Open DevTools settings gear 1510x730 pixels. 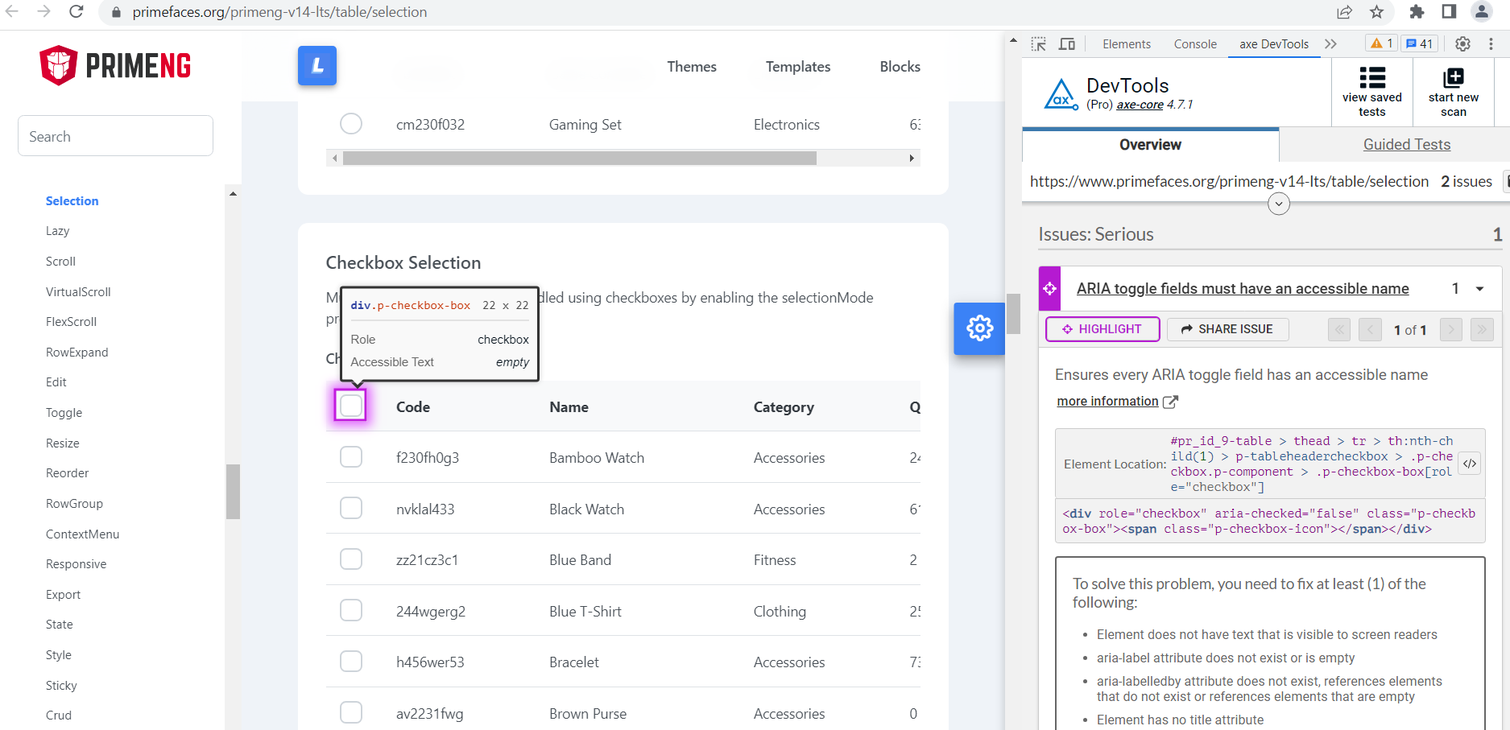1462,44
